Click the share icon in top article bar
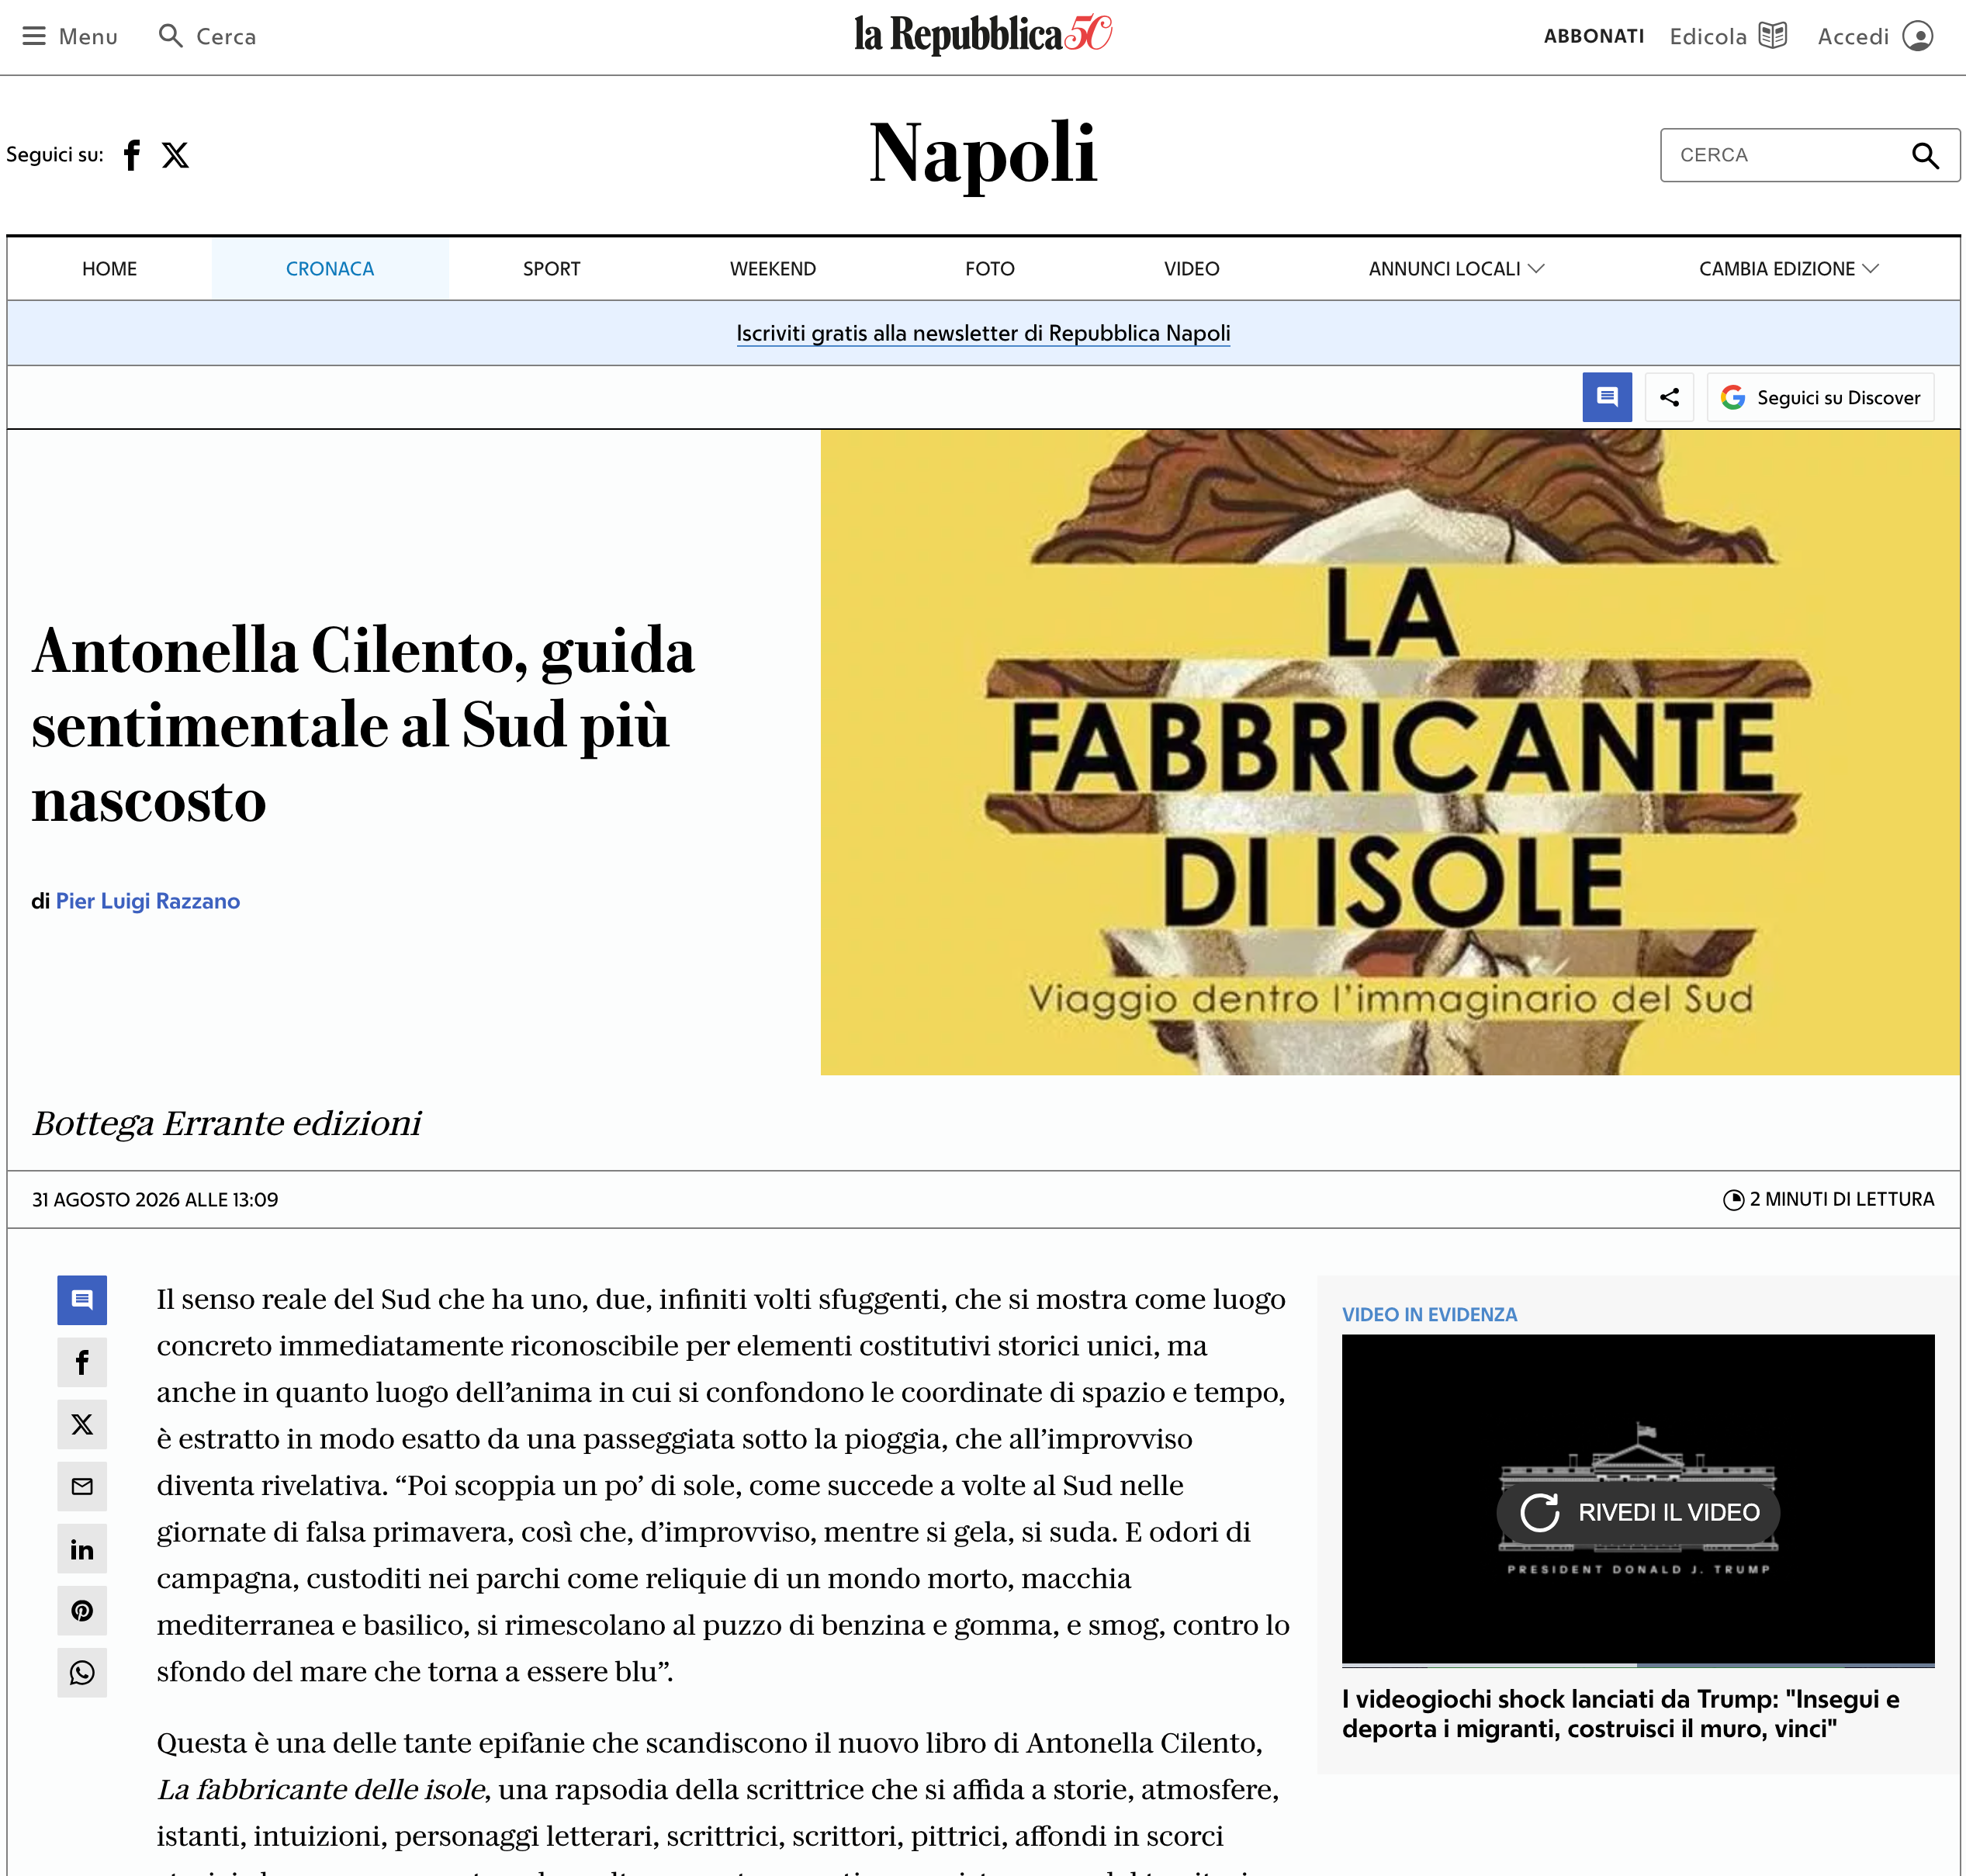This screenshot has height=1876, width=1966. pos(1669,397)
